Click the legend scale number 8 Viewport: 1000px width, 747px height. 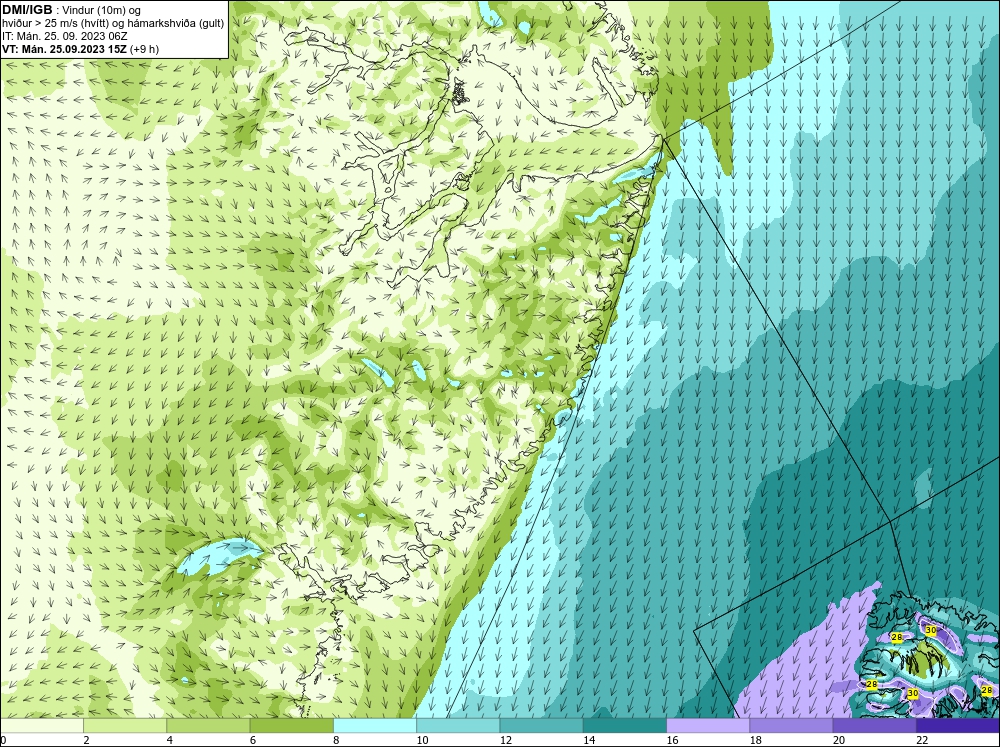coord(336,740)
